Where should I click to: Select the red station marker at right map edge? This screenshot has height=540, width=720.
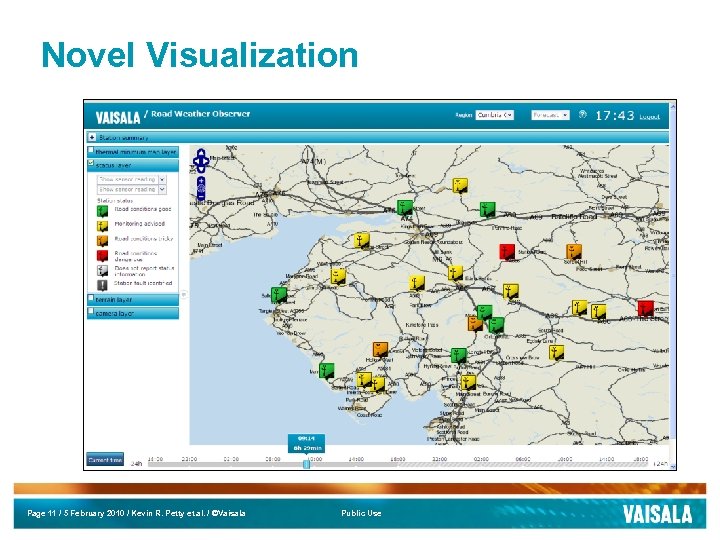coord(646,308)
